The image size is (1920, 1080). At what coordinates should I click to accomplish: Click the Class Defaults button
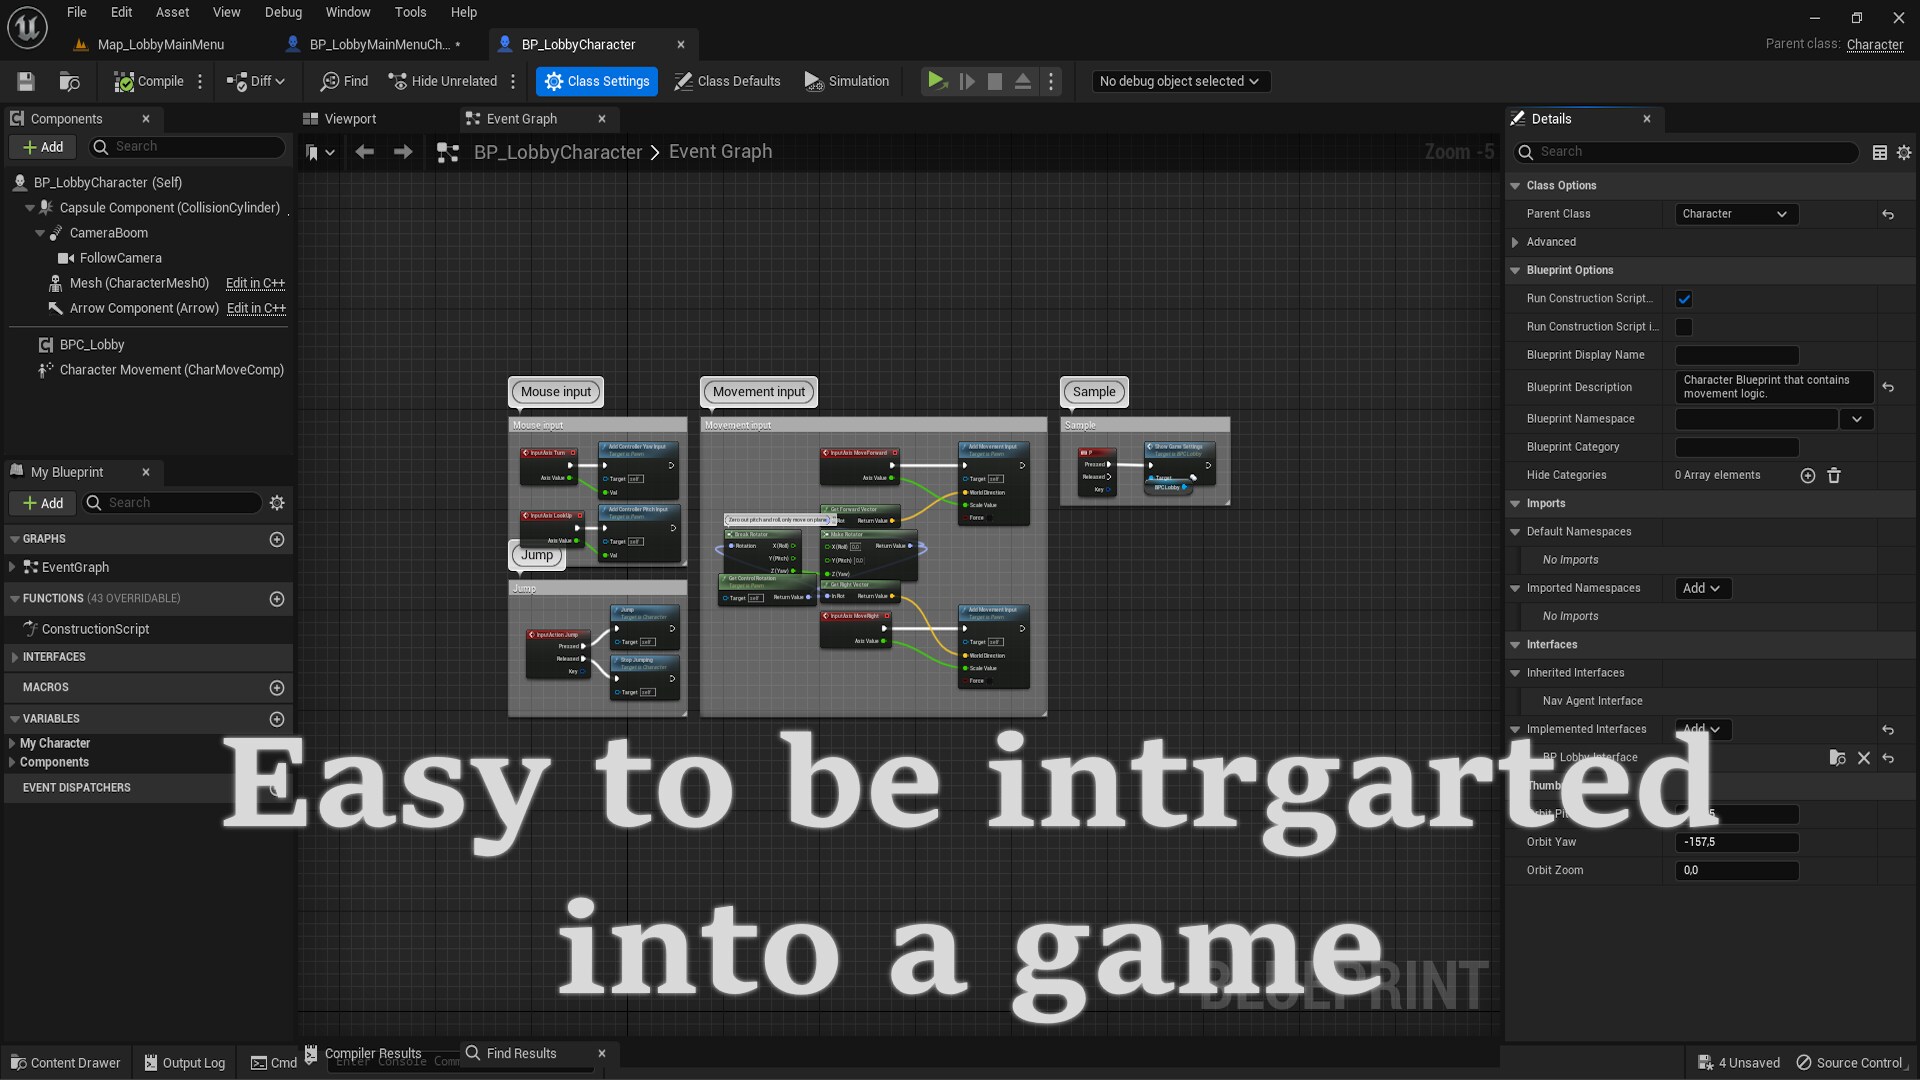[x=727, y=81]
